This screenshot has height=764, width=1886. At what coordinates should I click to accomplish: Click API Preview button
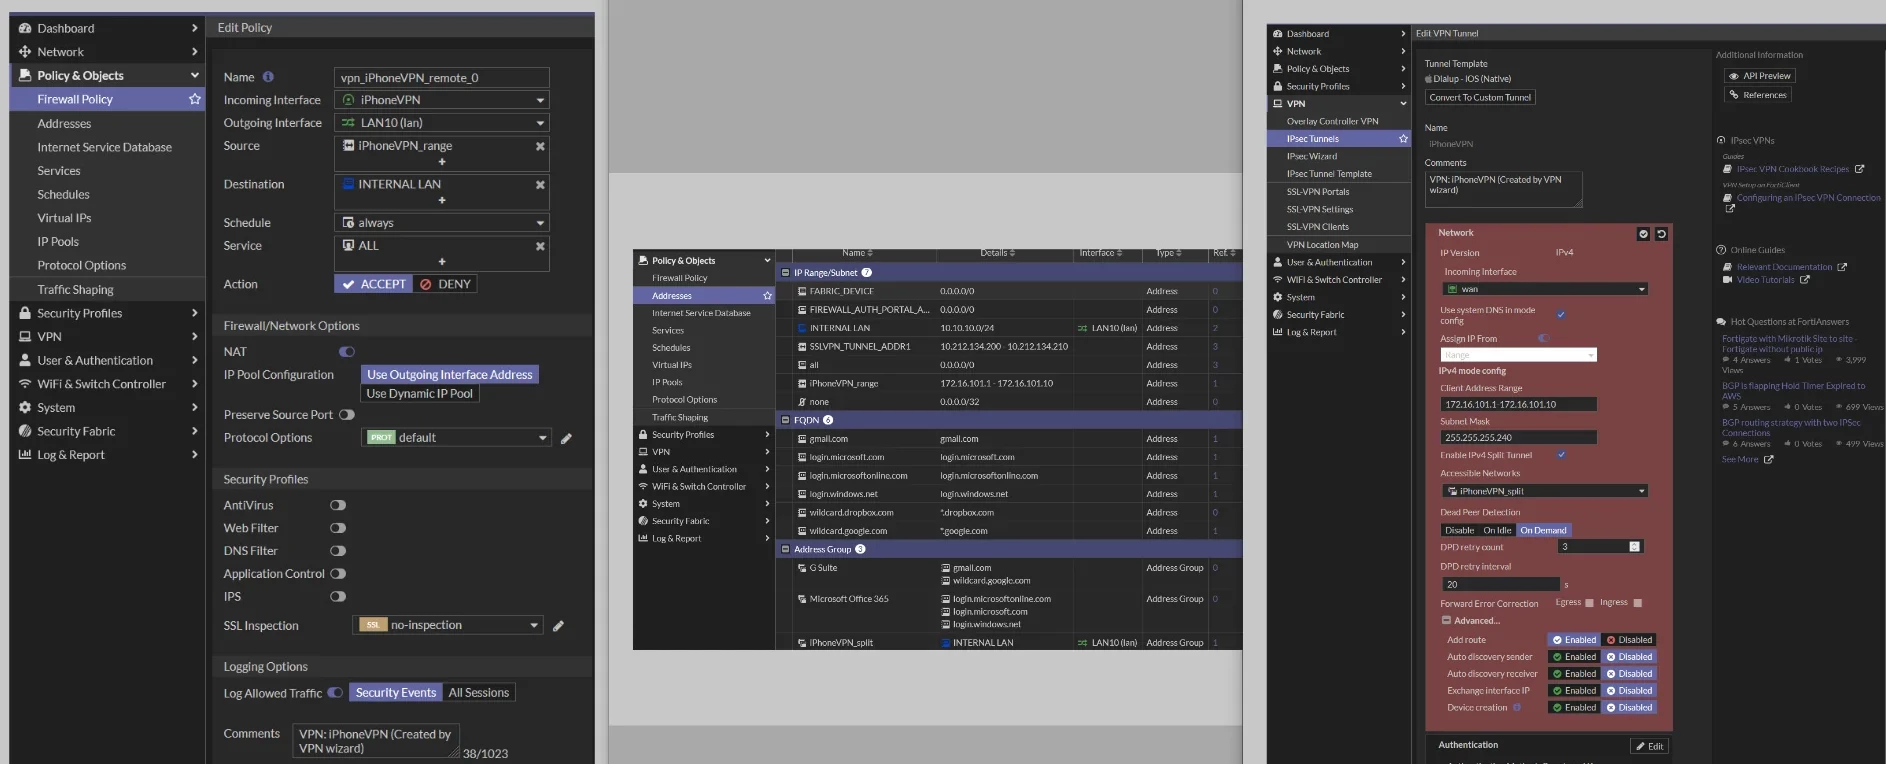coord(1760,76)
